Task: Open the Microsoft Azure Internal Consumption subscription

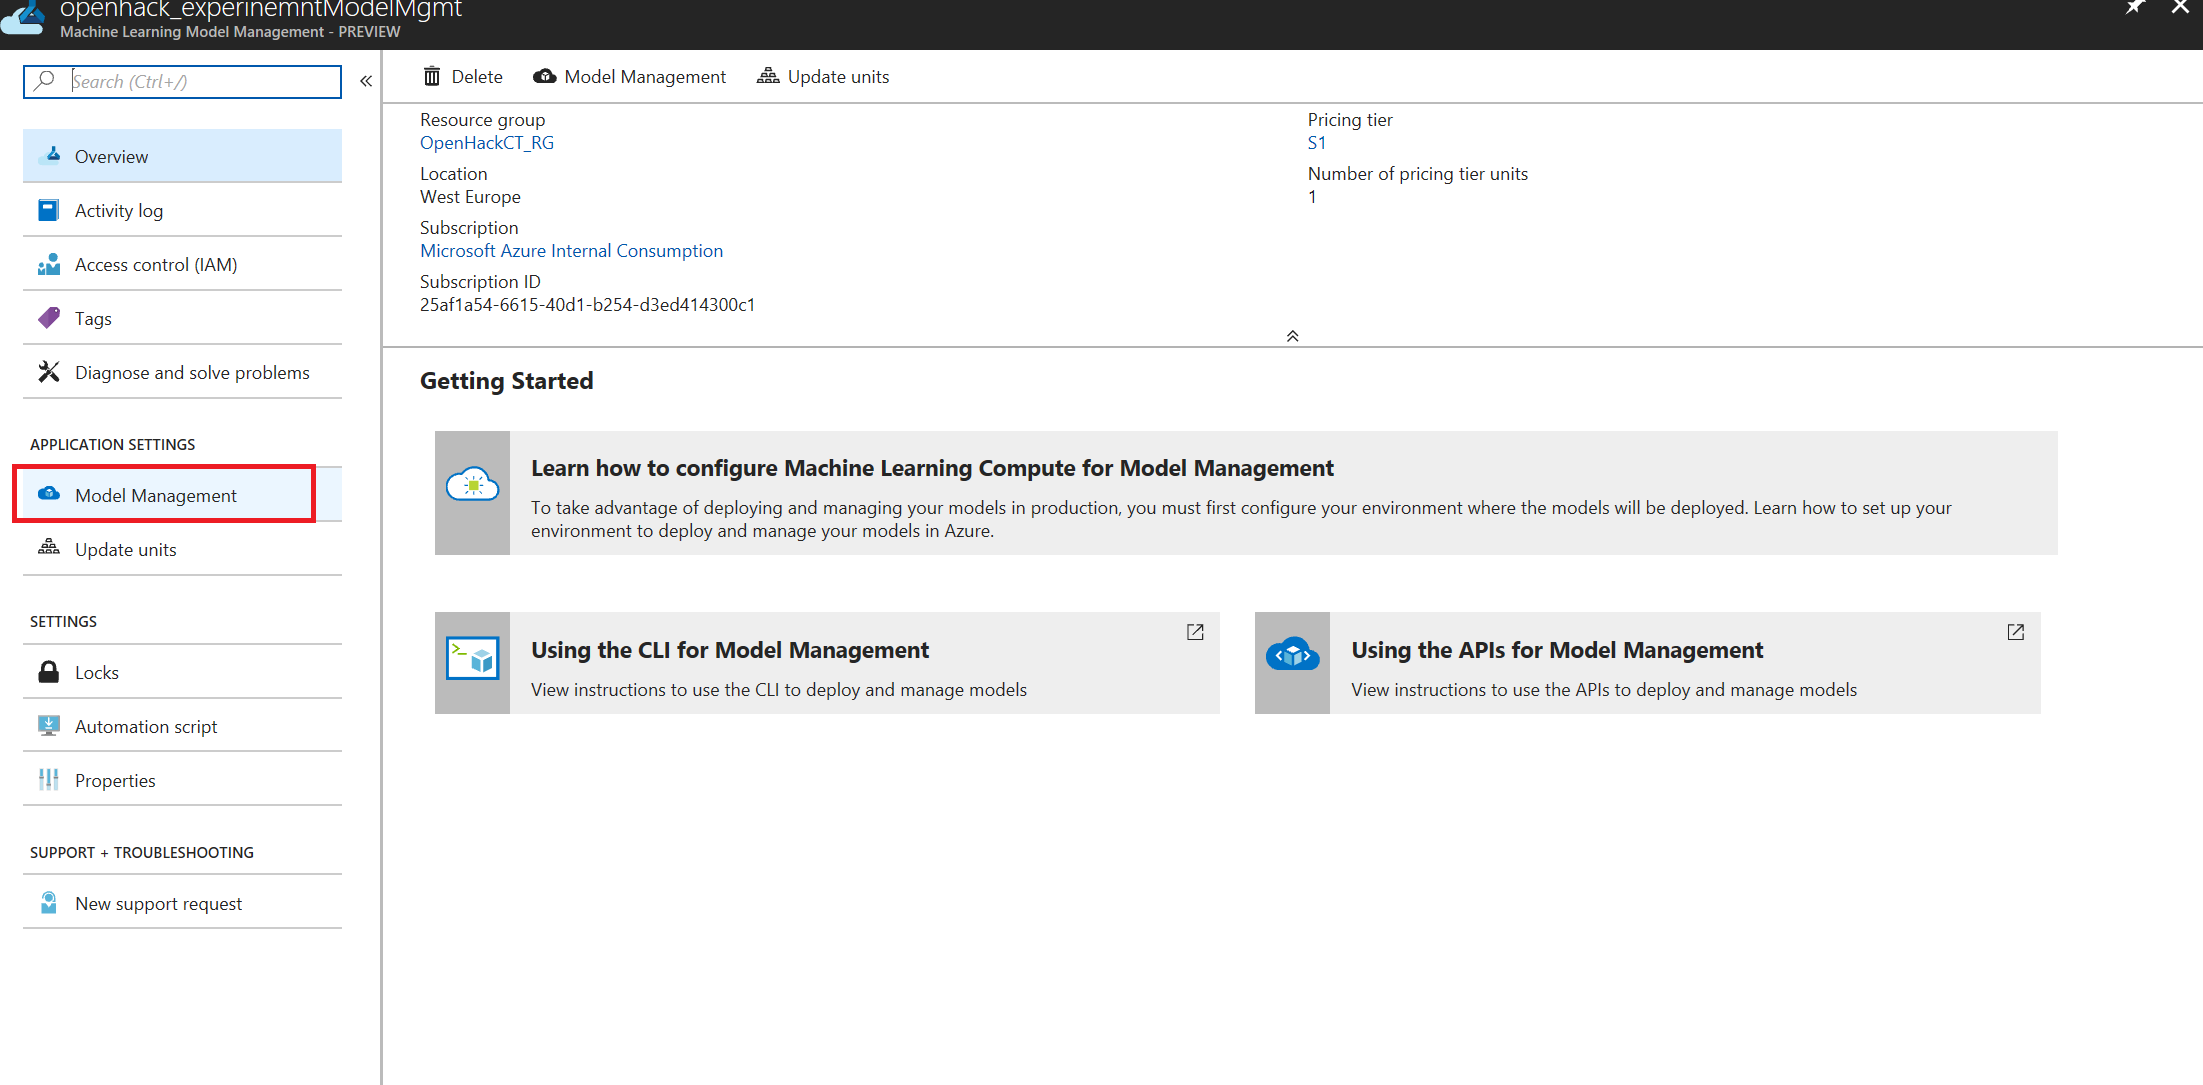Action: coord(571,251)
